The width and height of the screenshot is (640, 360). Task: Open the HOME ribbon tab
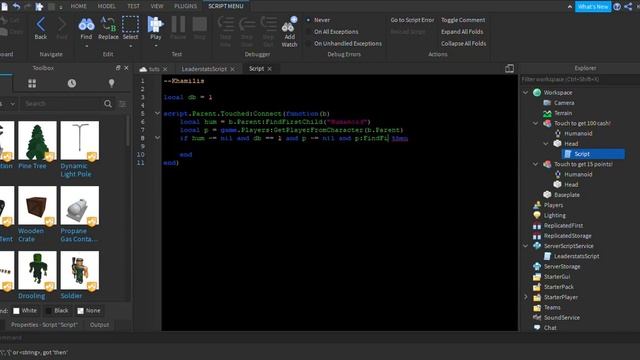(78, 6)
